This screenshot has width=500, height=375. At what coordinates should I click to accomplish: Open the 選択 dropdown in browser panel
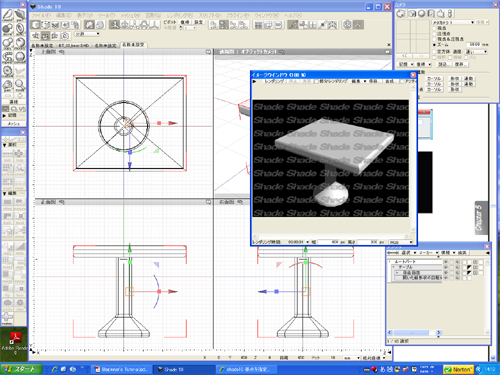tap(408, 253)
